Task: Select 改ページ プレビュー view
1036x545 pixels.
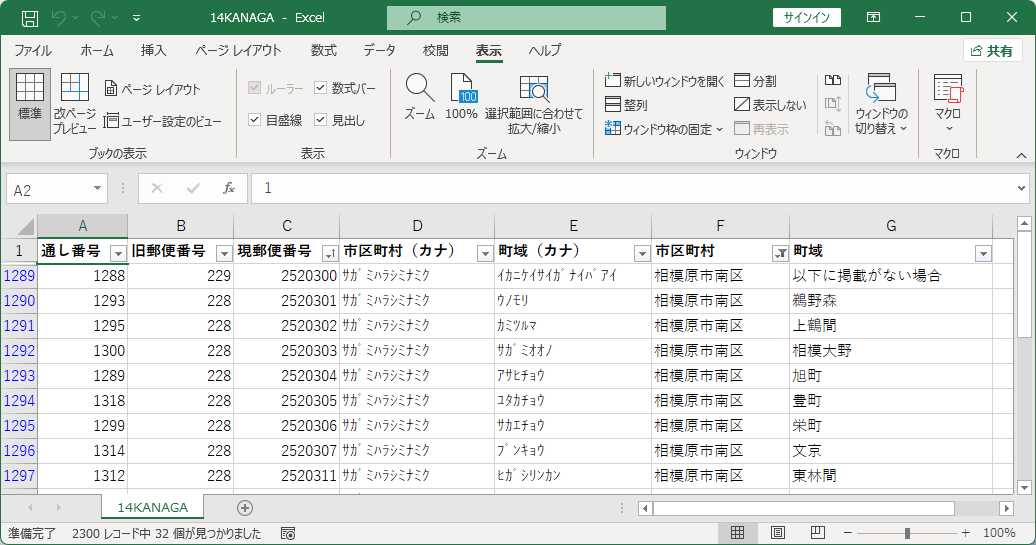Action: (x=75, y=104)
